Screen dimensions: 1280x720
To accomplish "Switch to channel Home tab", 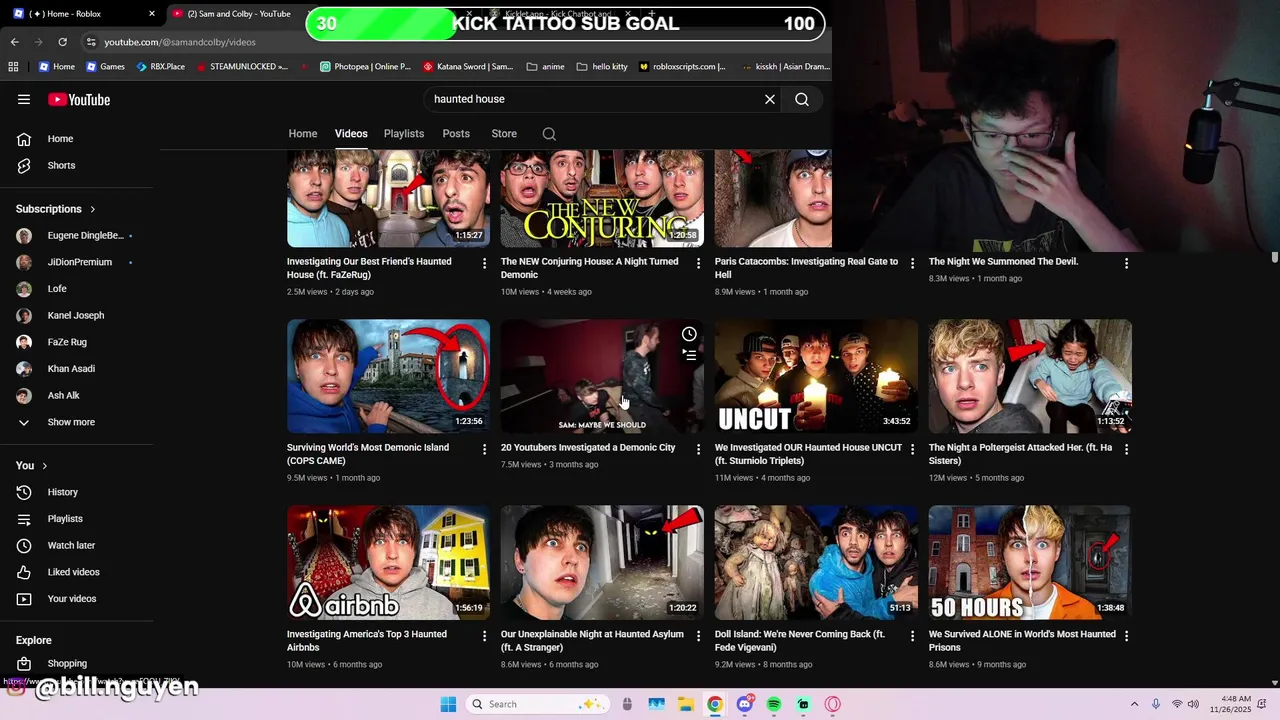I will pos(303,134).
